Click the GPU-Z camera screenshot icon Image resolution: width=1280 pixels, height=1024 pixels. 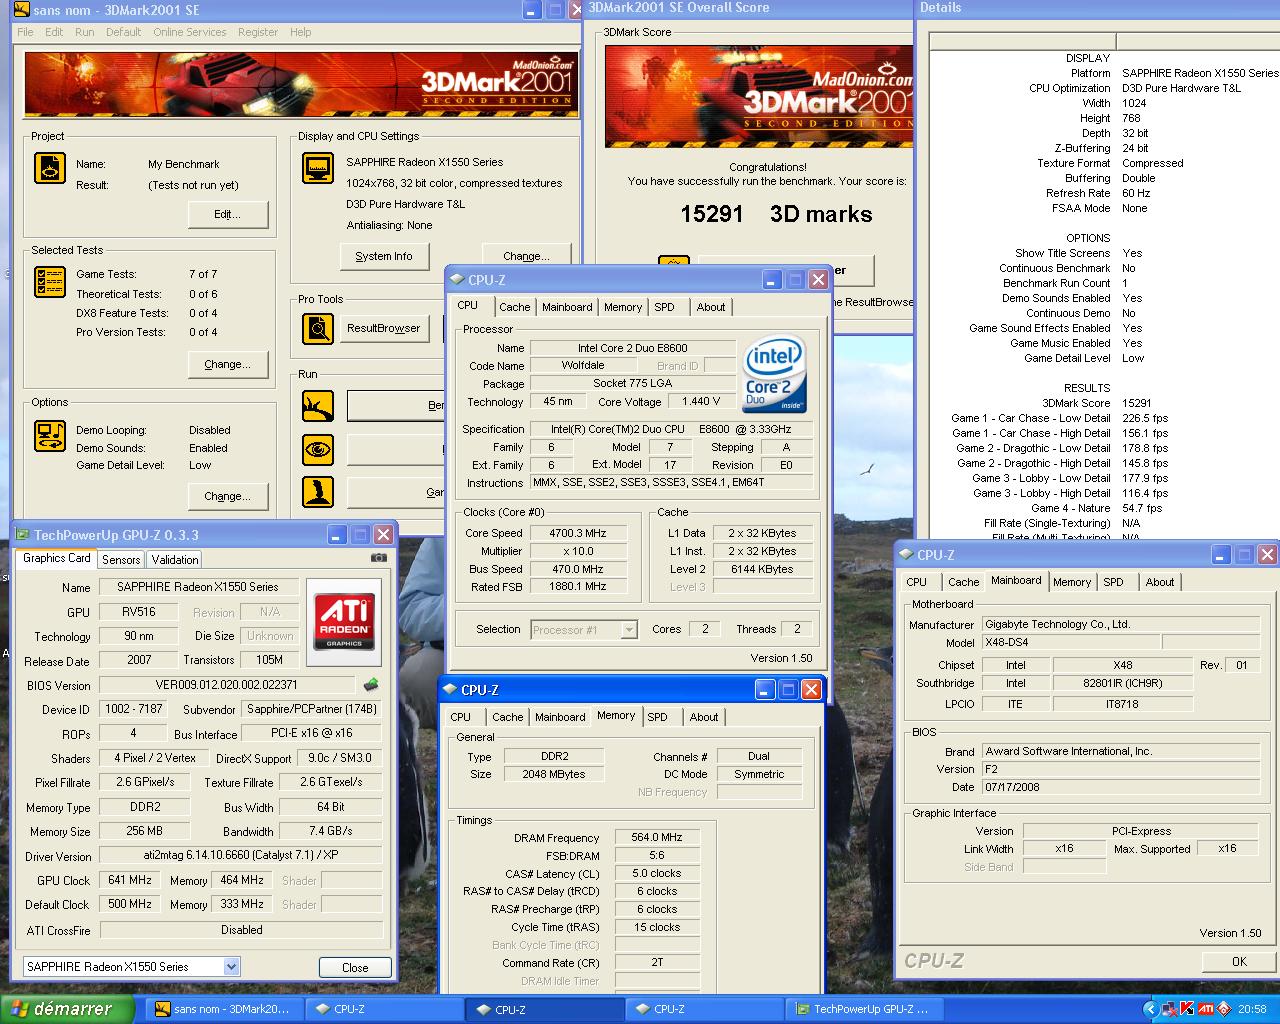click(379, 558)
